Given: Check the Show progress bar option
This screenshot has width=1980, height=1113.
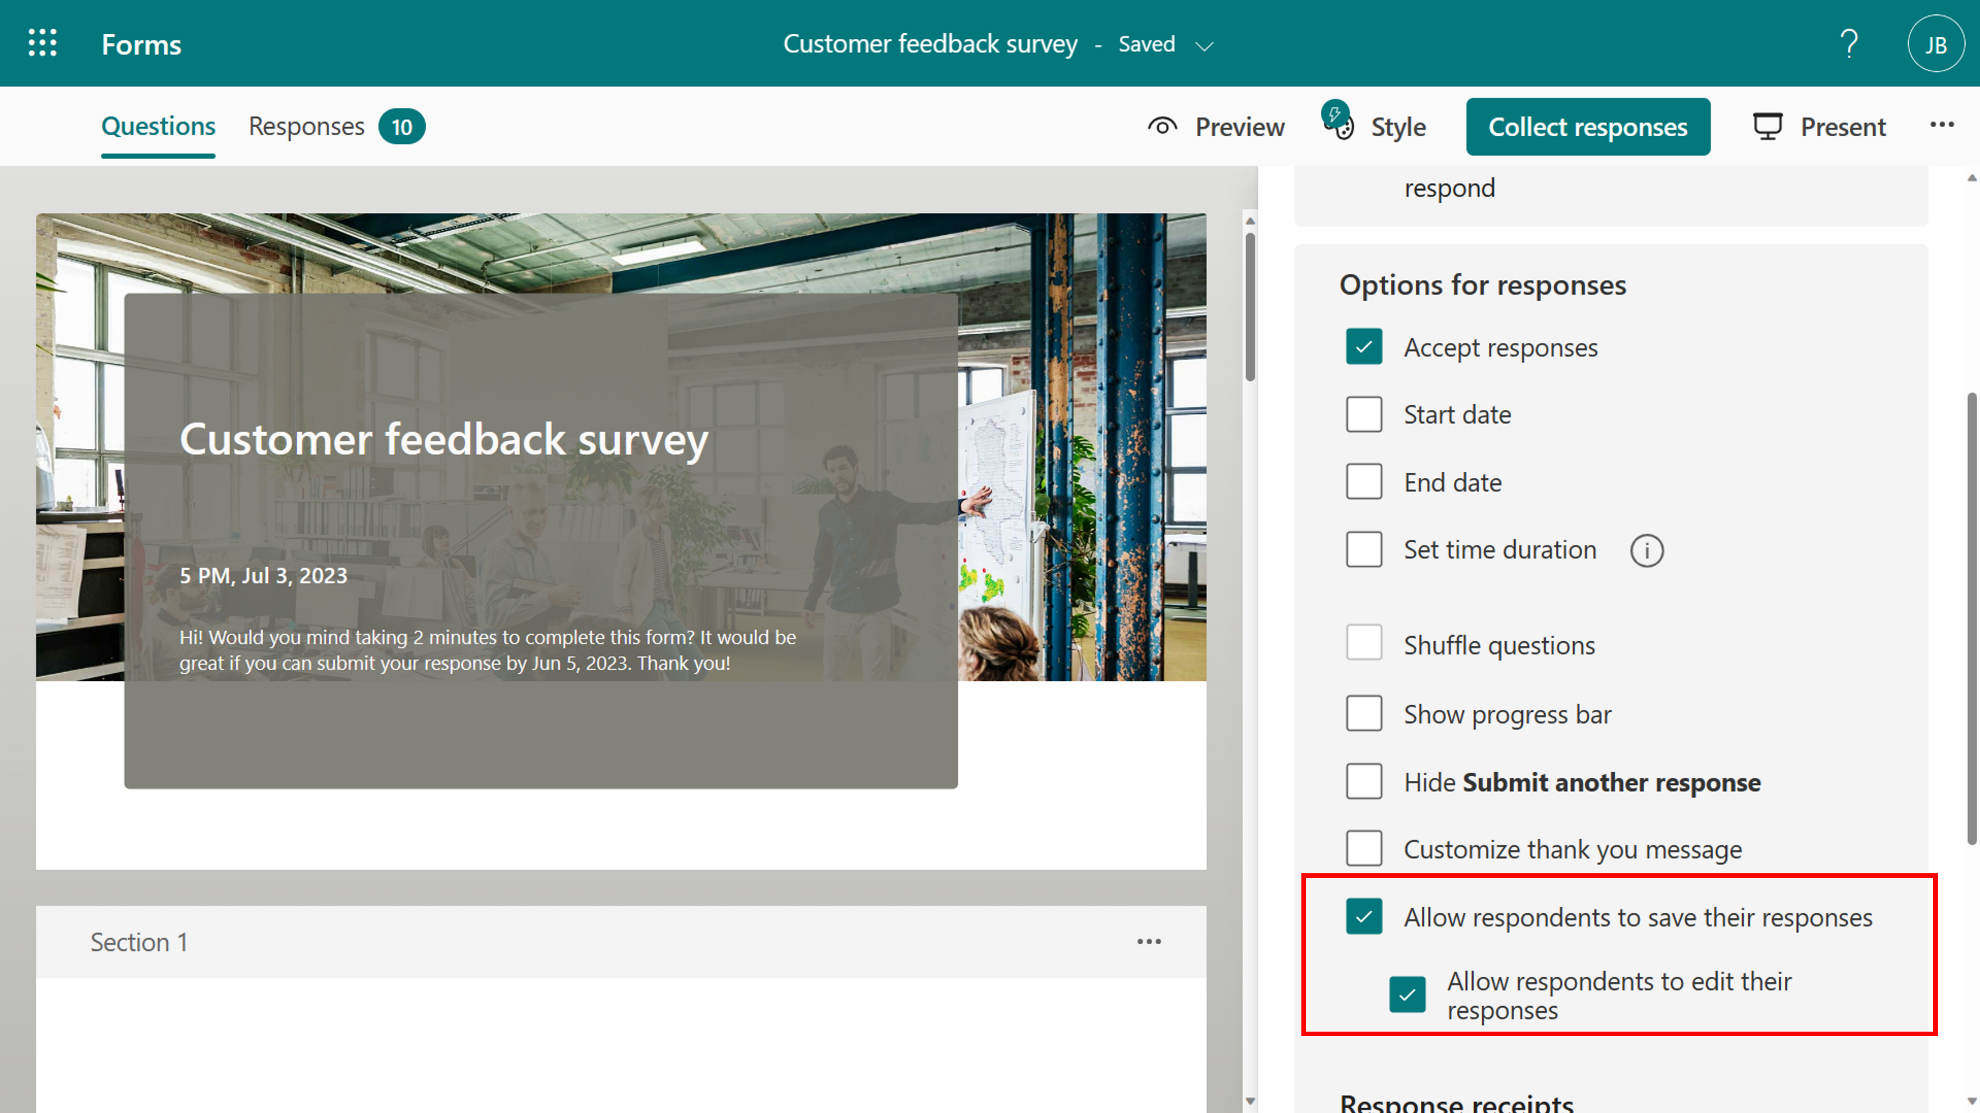Looking at the screenshot, I should 1363,714.
